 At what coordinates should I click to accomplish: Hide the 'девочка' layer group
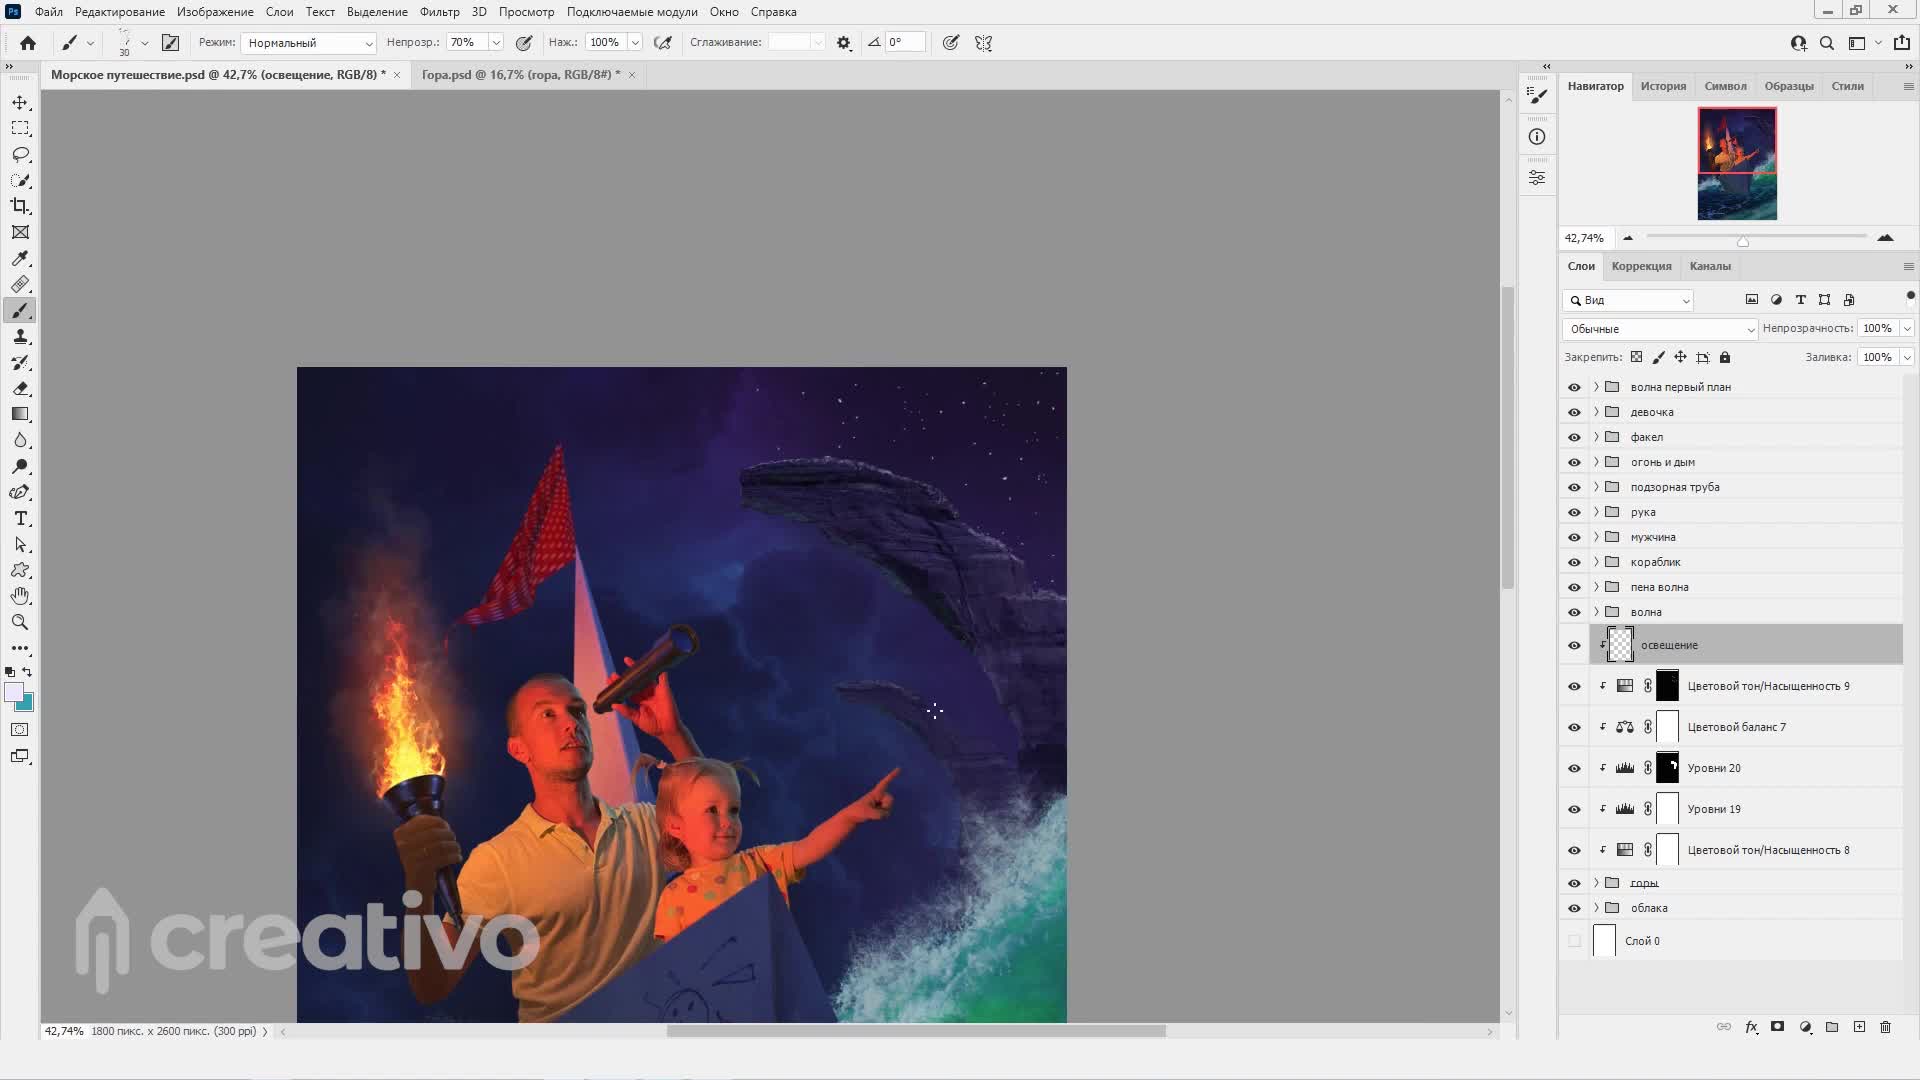[x=1574, y=412]
